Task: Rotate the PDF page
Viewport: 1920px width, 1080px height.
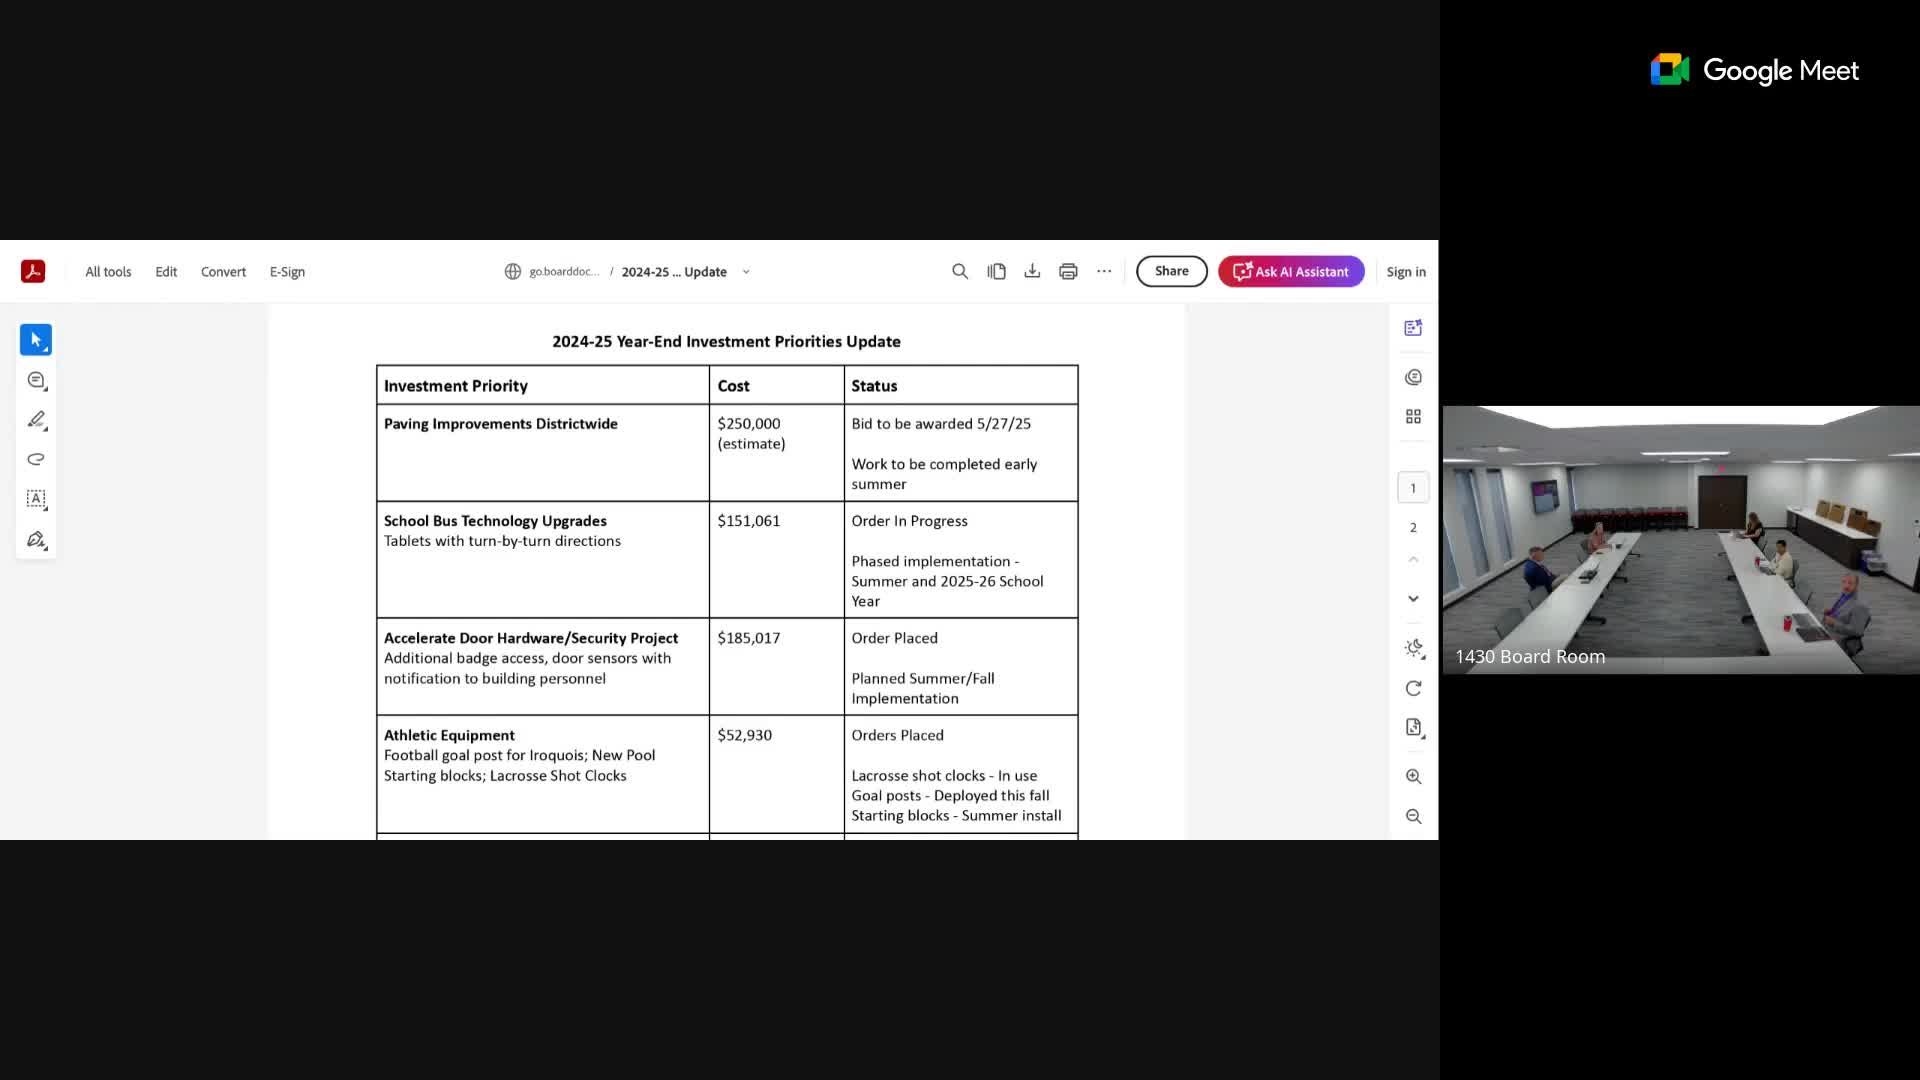Action: pos(1413,688)
